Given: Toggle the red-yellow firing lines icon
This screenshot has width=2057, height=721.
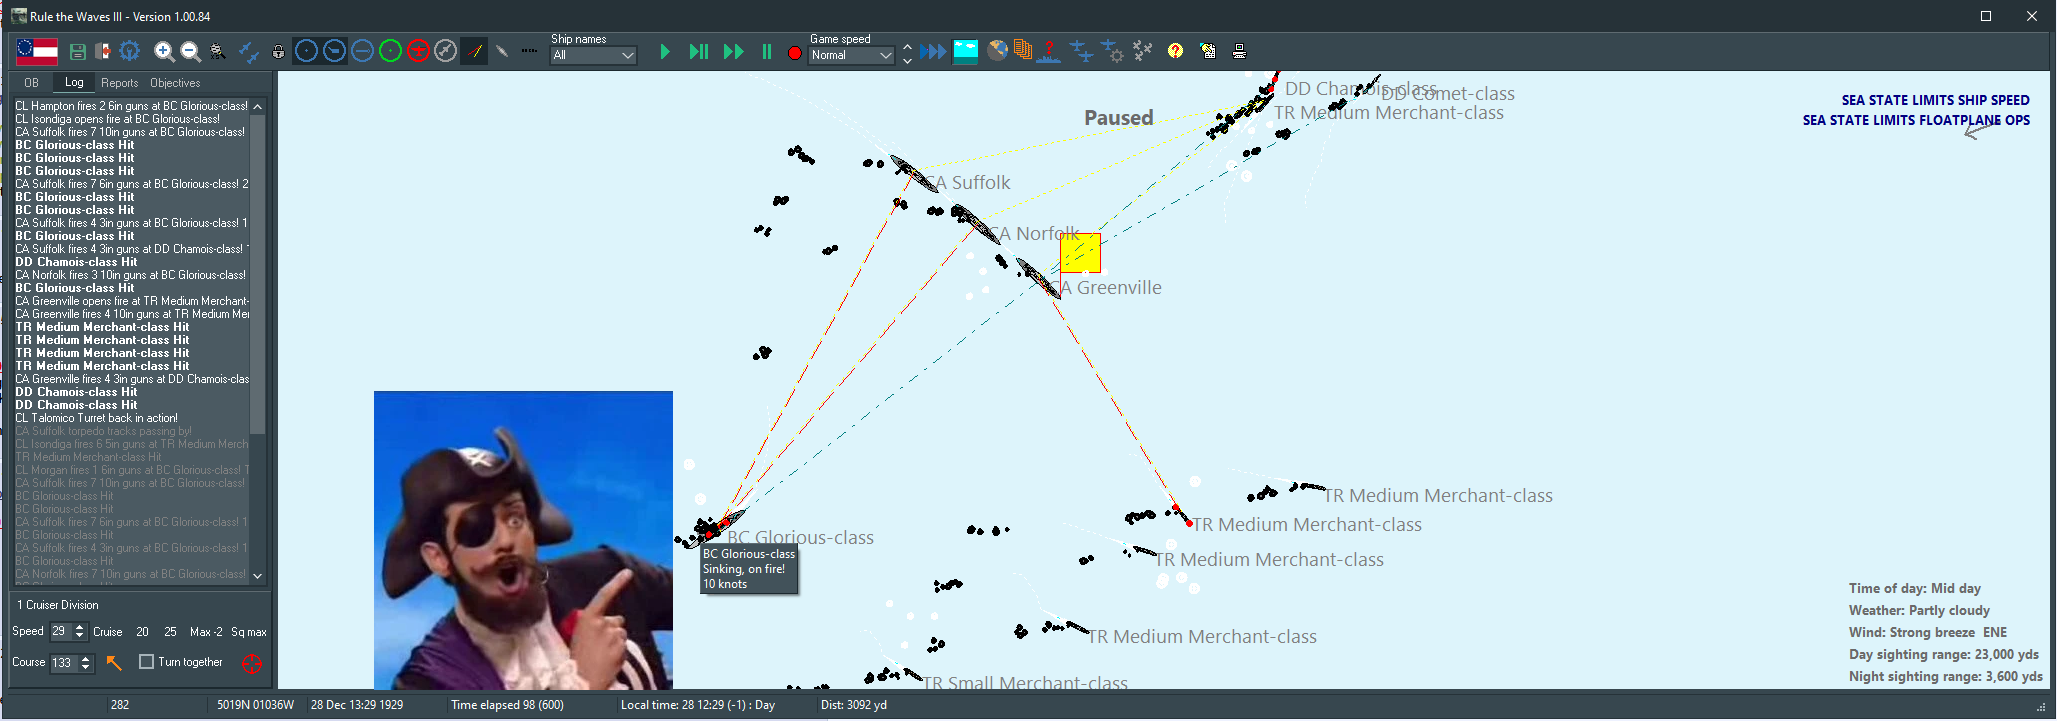Looking at the screenshot, I should point(474,51).
